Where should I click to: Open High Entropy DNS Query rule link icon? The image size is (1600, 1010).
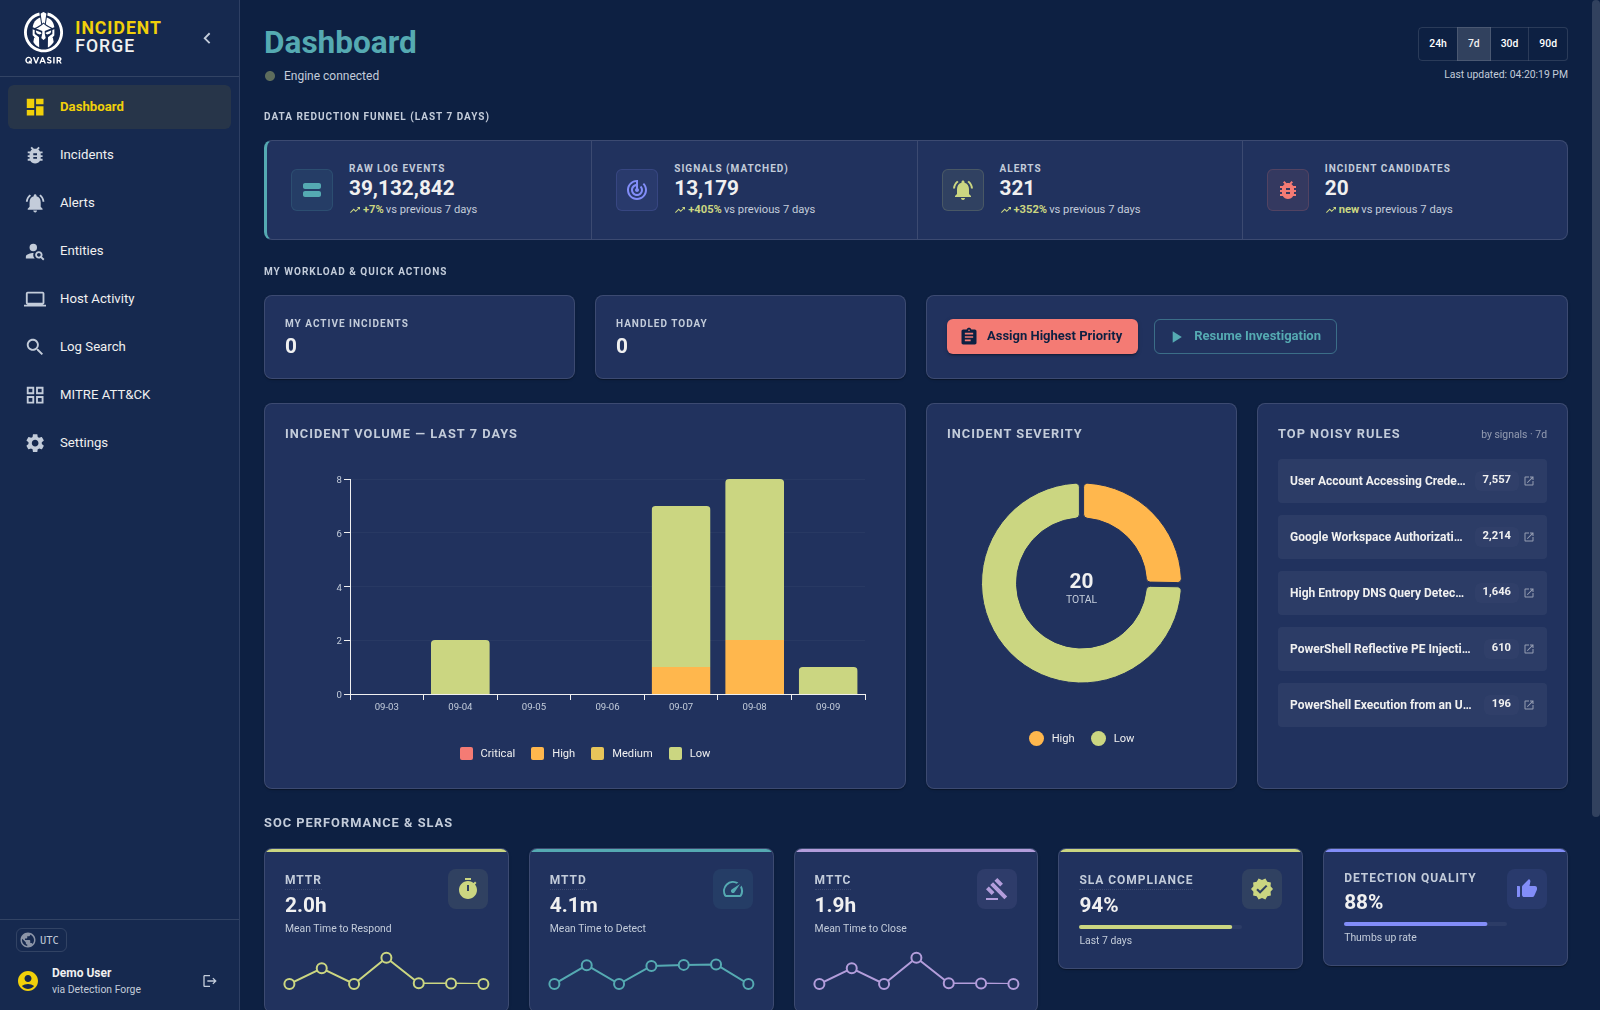point(1529,593)
